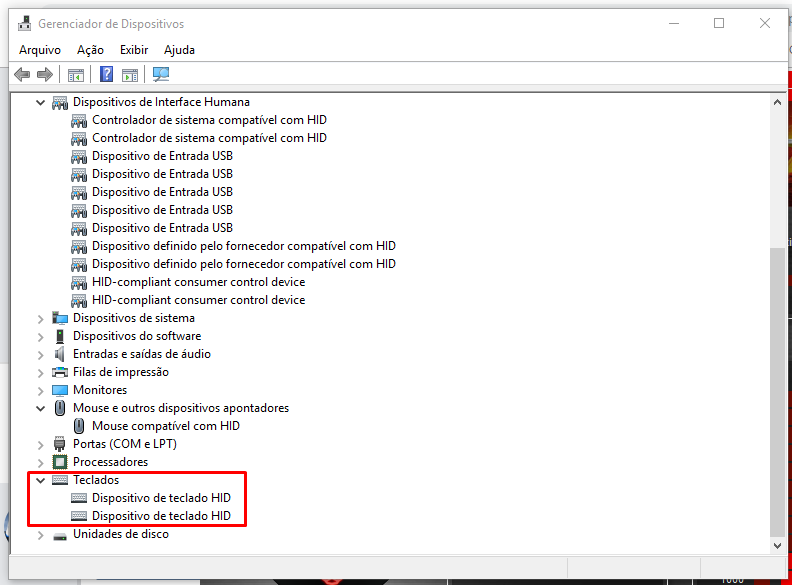Open Help with the blue question mark icon
The width and height of the screenshot is (792, 585).
[107, 74]
